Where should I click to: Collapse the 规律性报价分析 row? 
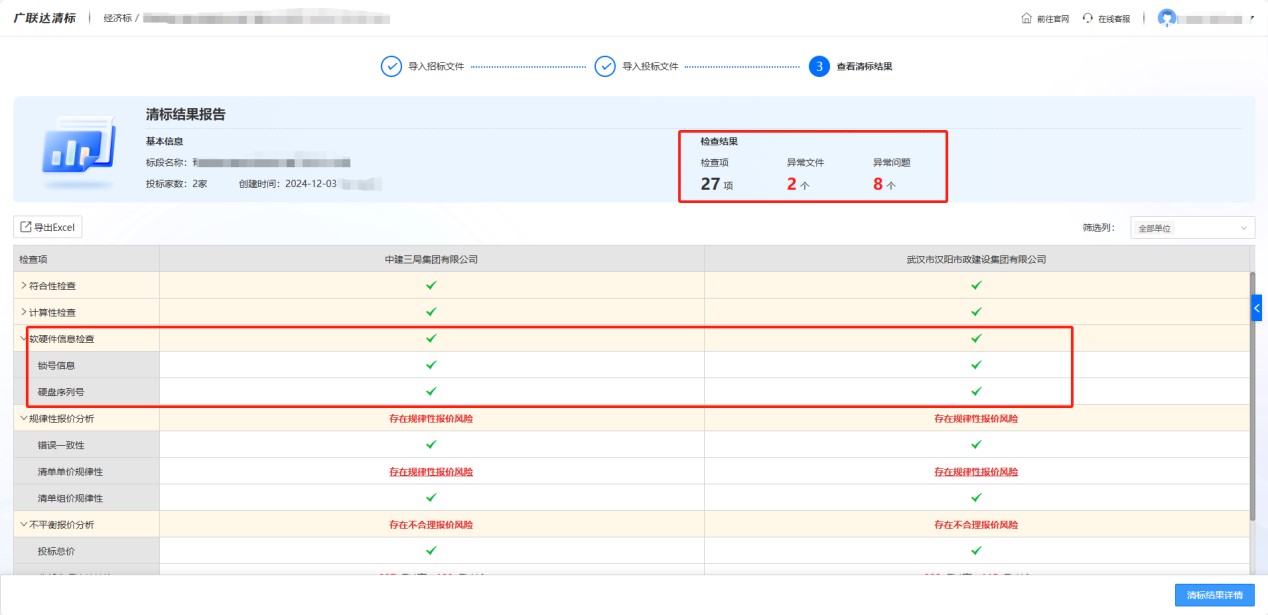click(24, 418)
